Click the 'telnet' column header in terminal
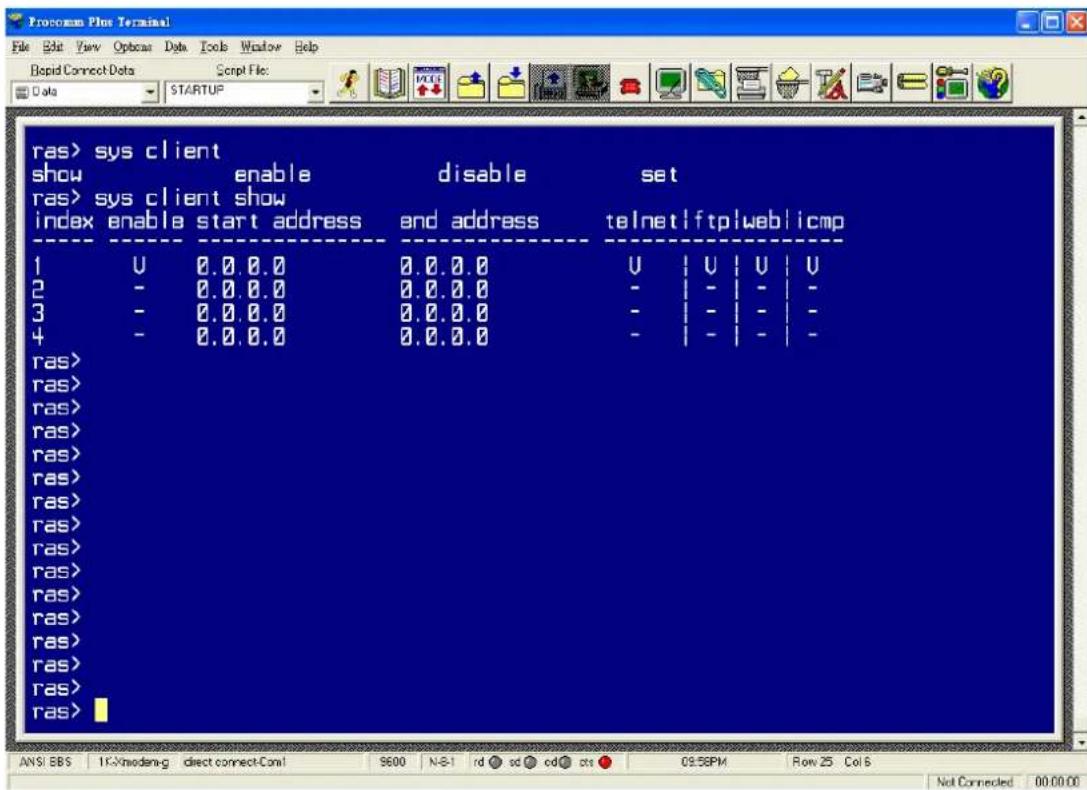The height and width of the screenshot is (790, 1087). coord(642,221)
